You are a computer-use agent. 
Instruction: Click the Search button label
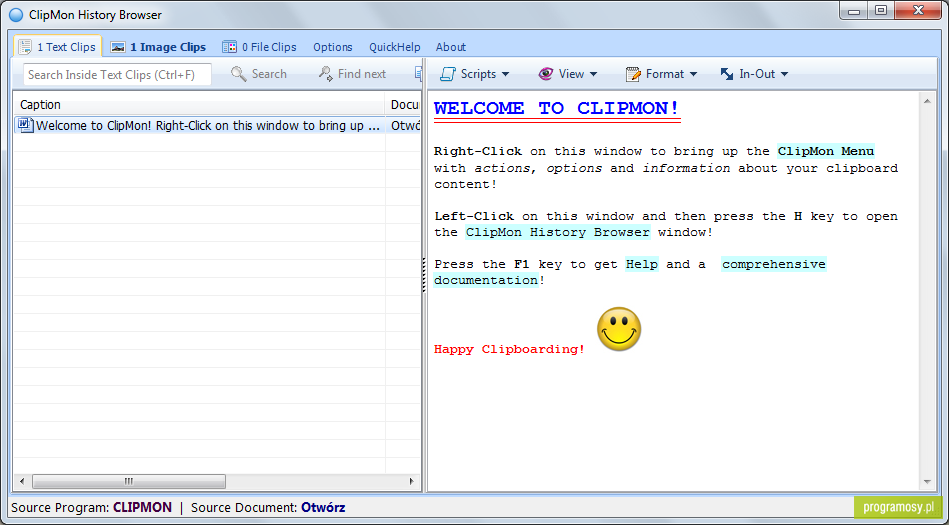click(x=269, y=74)
